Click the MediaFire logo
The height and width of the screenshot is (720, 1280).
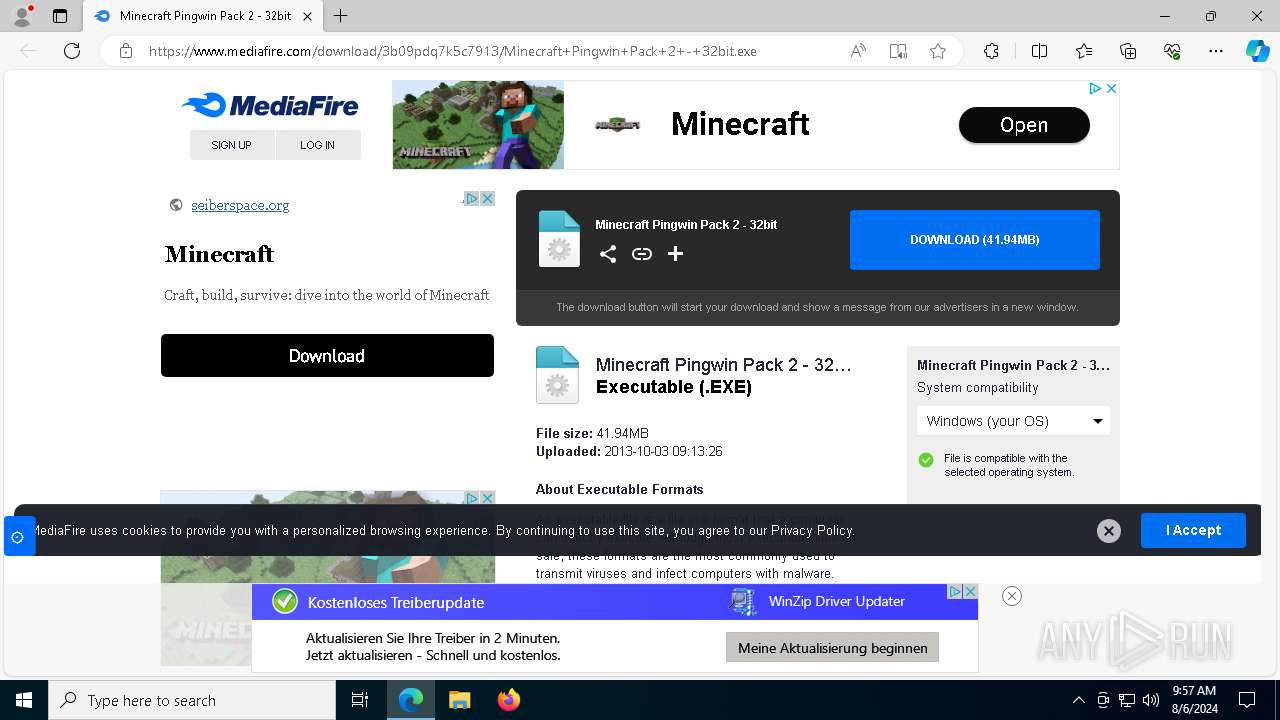point(270,105)
